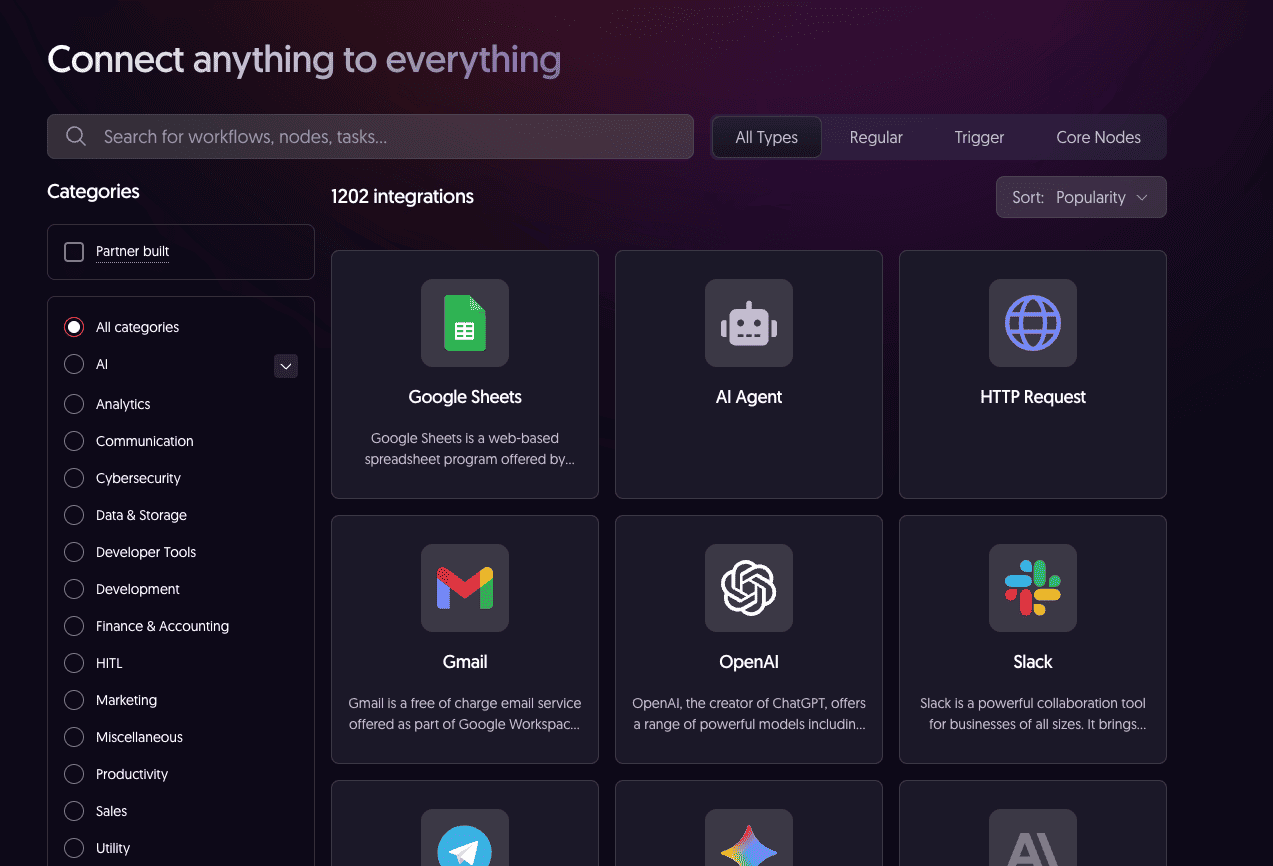Viewport: 1273px width, 866px height.
Task: Select the Finance & Accounting category
Action: pyautogui.click(x=73, y=626)
